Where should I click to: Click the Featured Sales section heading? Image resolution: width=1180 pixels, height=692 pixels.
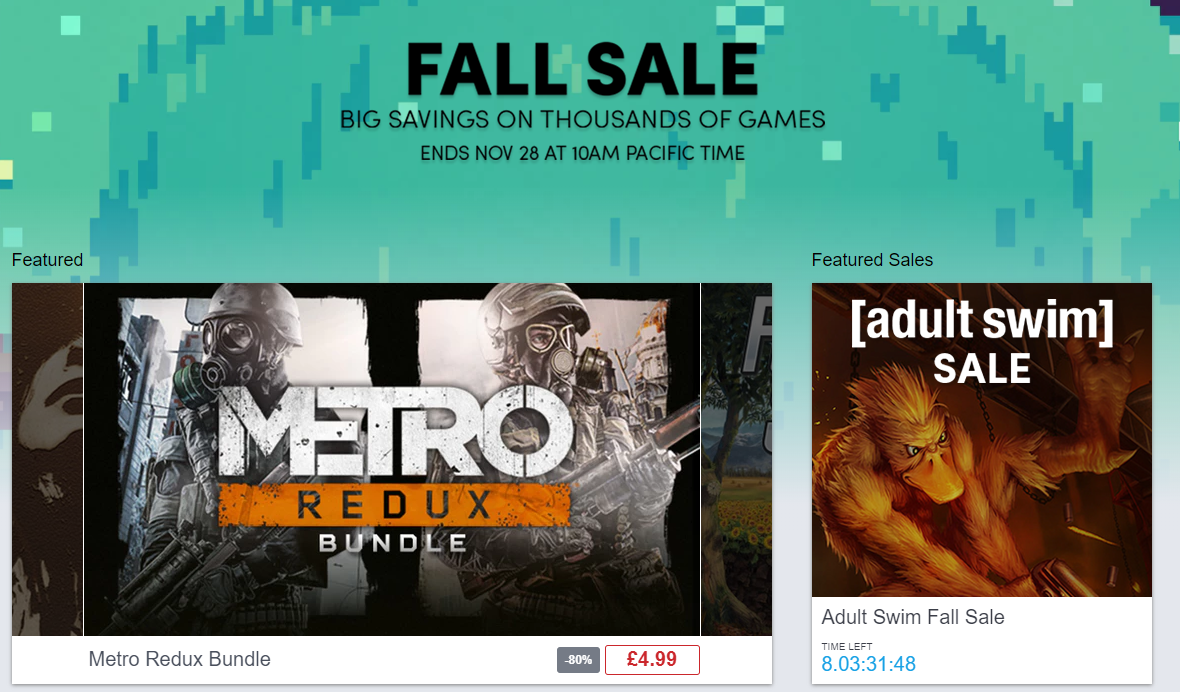click(x=872, y=260)
